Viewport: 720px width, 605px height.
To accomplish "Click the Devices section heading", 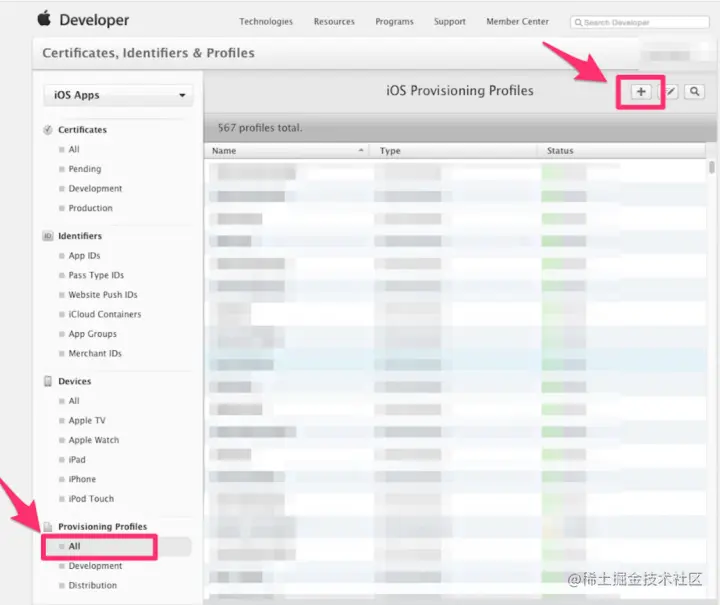I will pos(74,381).
